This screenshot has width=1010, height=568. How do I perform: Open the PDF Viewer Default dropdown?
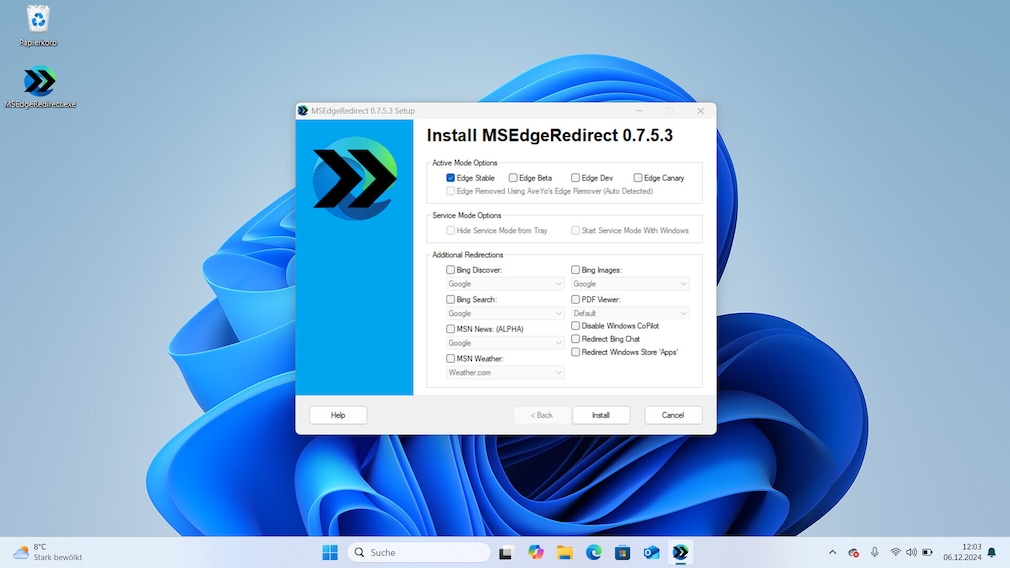[x=629, y=313]
